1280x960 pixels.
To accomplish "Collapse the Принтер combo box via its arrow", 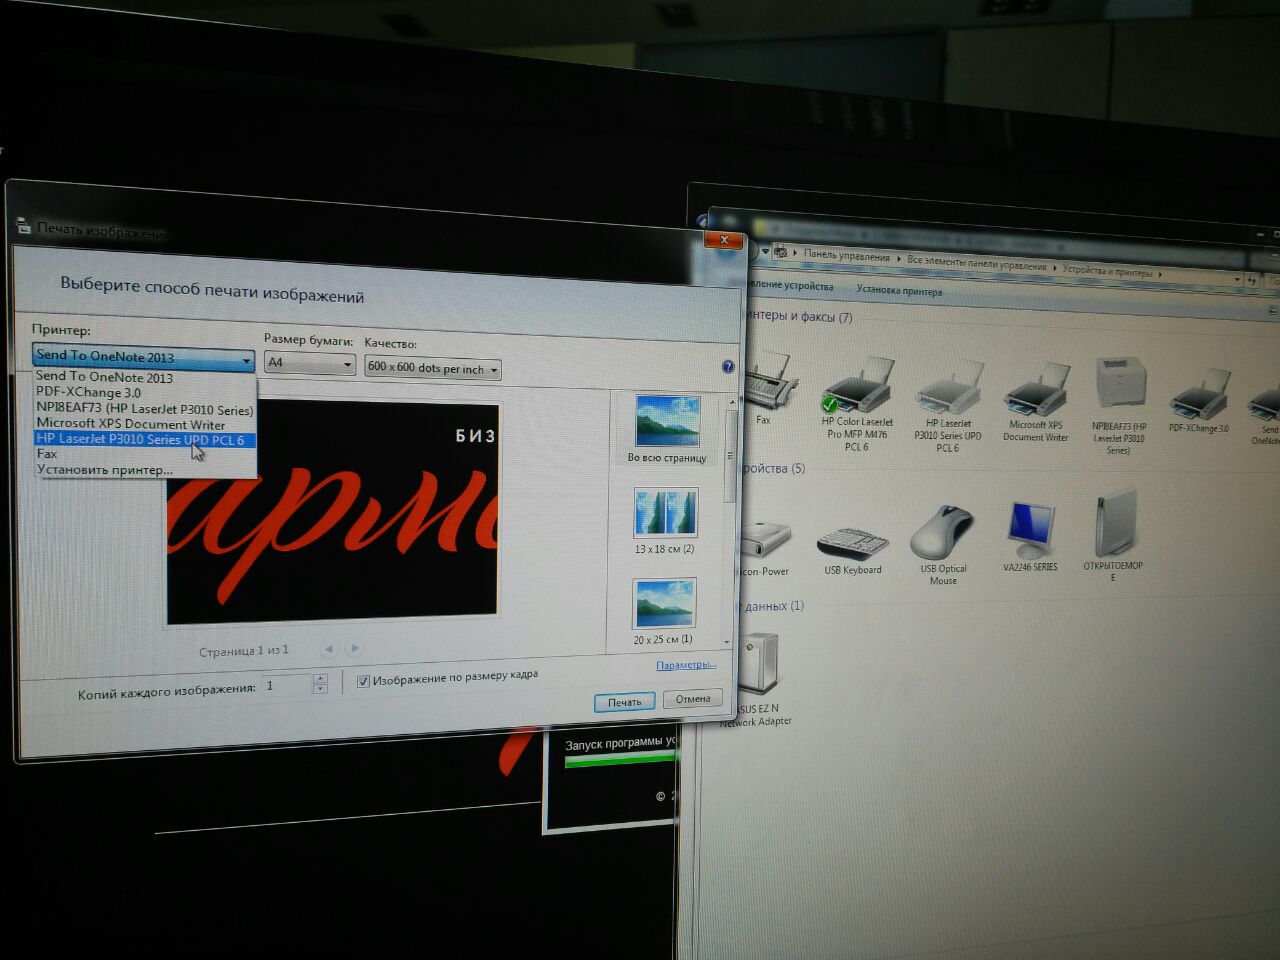I will [246, 360].
